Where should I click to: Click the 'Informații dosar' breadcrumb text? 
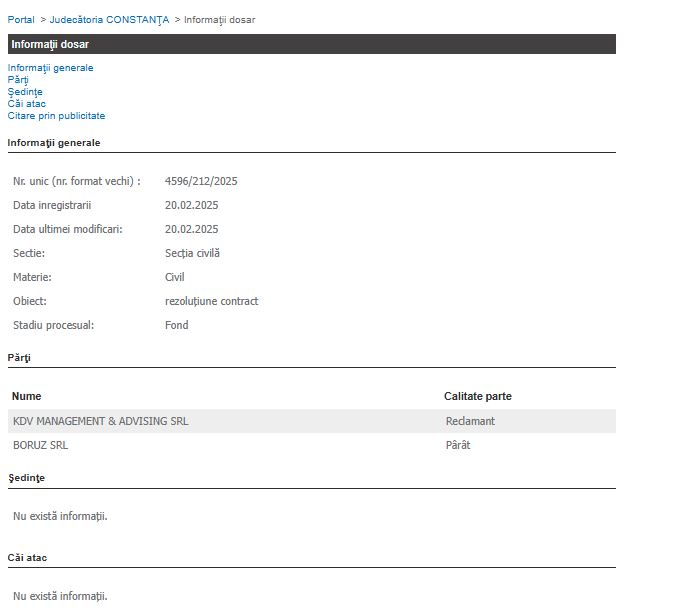(219, 20)
